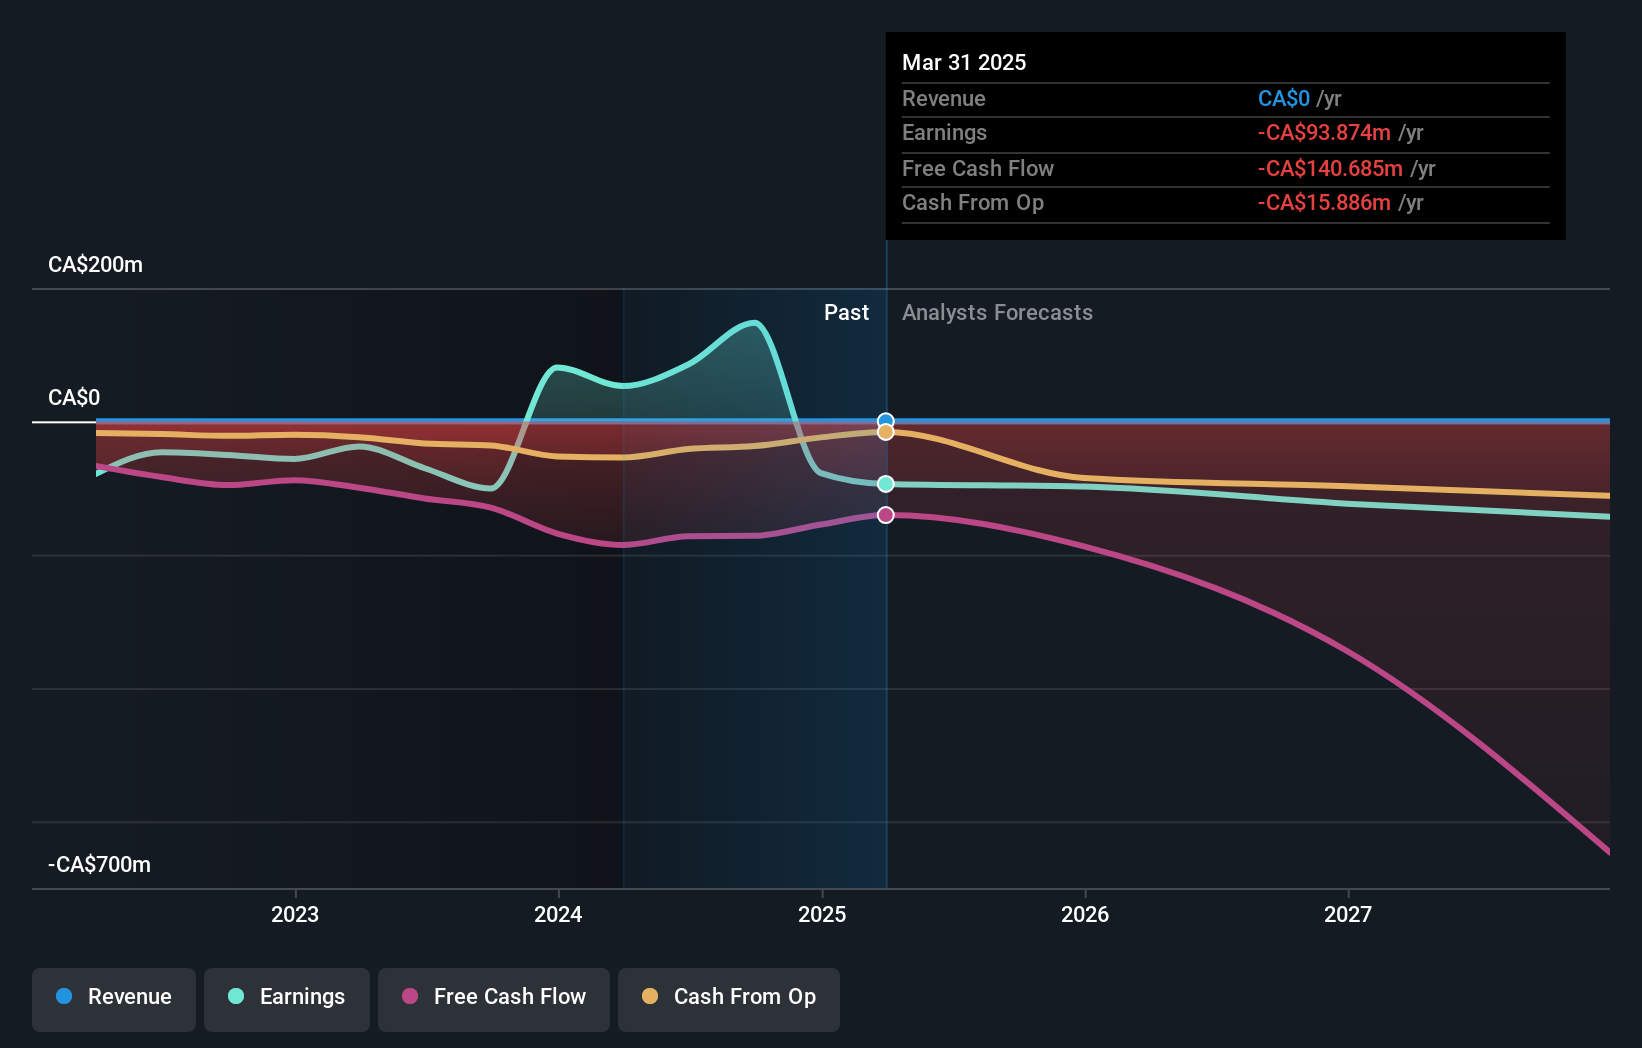The width and height of the screenshot is (1642, 1048).
Task: Click the 2027 year label on the axis
Action: [1348, 913]
